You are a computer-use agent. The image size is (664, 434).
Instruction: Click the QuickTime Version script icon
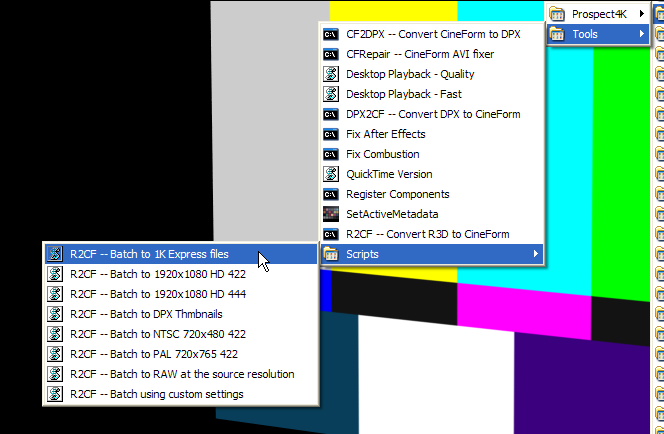coord(331,174)
